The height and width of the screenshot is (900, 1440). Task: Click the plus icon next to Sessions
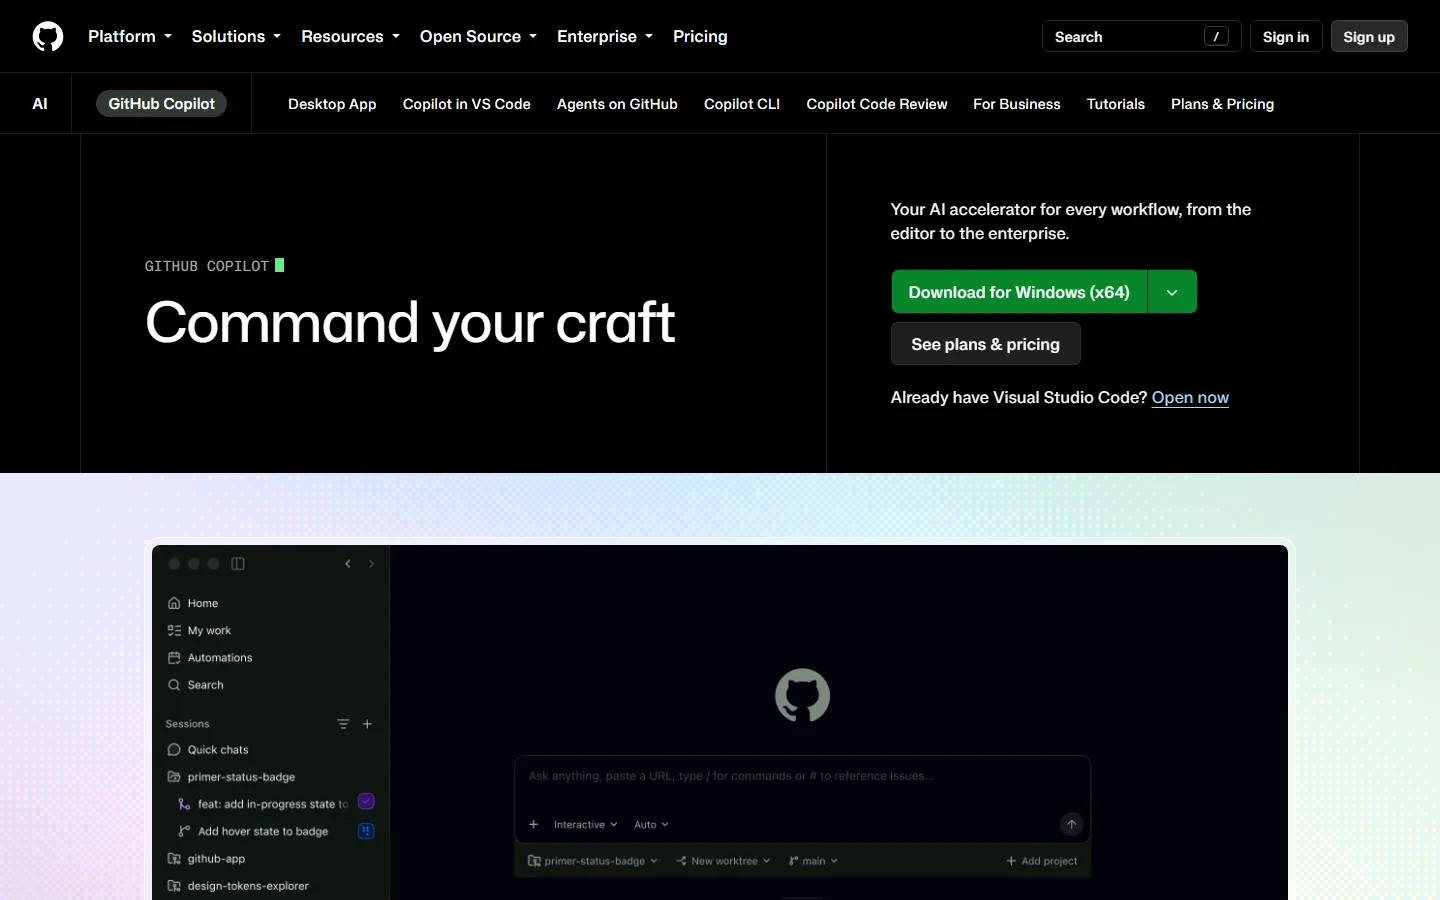(x=367, y=724)
